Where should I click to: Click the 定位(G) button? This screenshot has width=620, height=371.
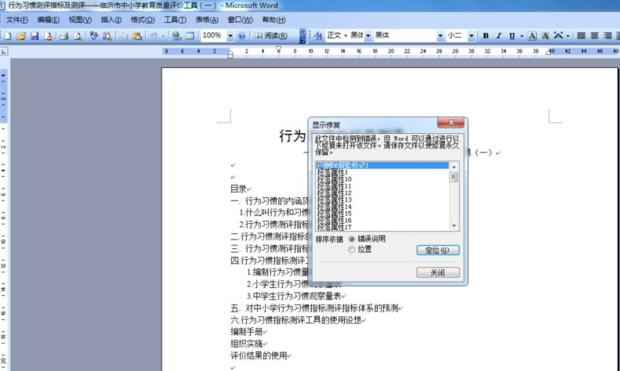438,250
